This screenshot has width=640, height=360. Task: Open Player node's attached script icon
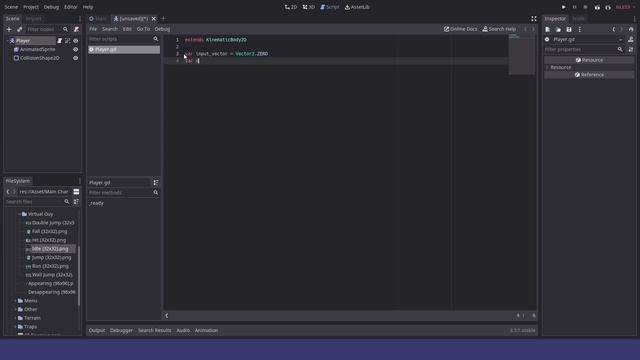tap(60, 41)
